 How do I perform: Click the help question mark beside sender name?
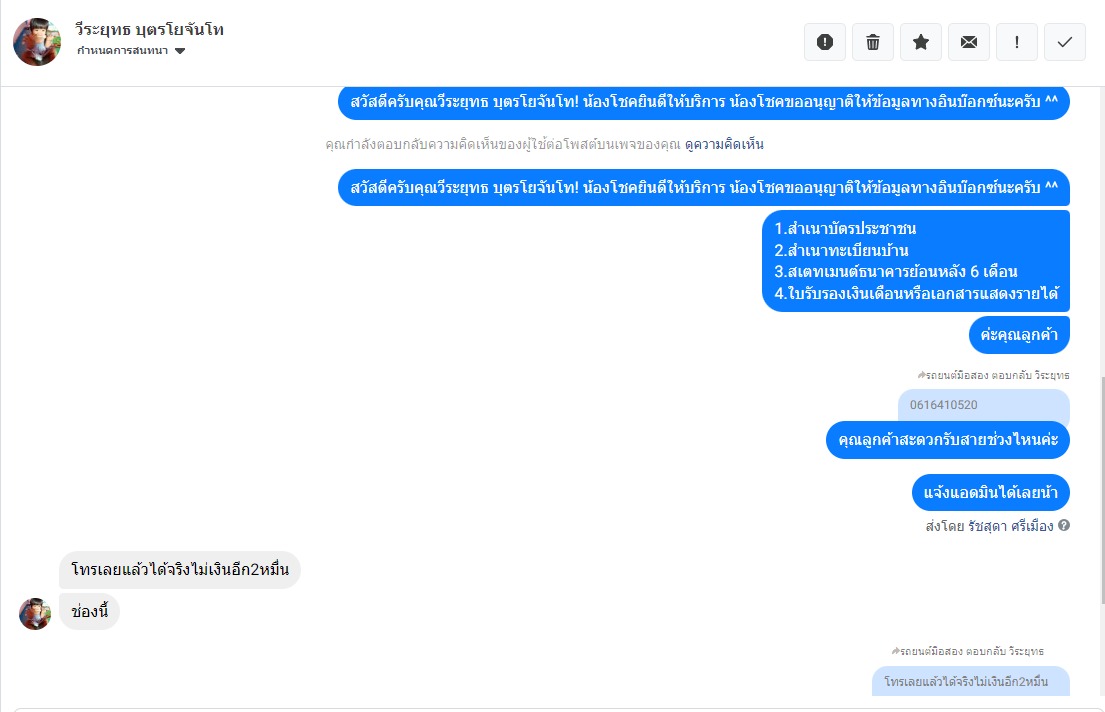click(1064, 525)
